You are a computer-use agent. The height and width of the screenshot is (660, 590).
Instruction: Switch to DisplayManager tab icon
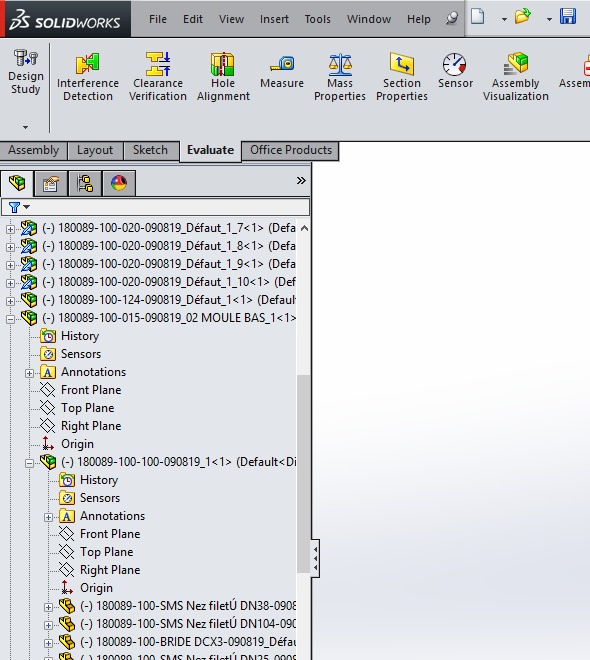pos(119,184)
